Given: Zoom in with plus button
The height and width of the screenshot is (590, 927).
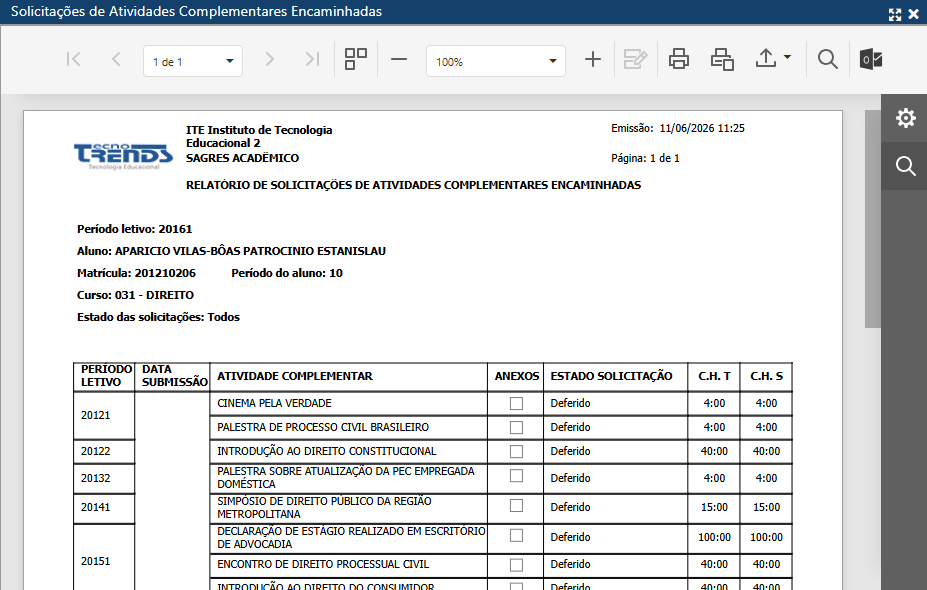Looking at the screenshot, I should click(592, 59).
